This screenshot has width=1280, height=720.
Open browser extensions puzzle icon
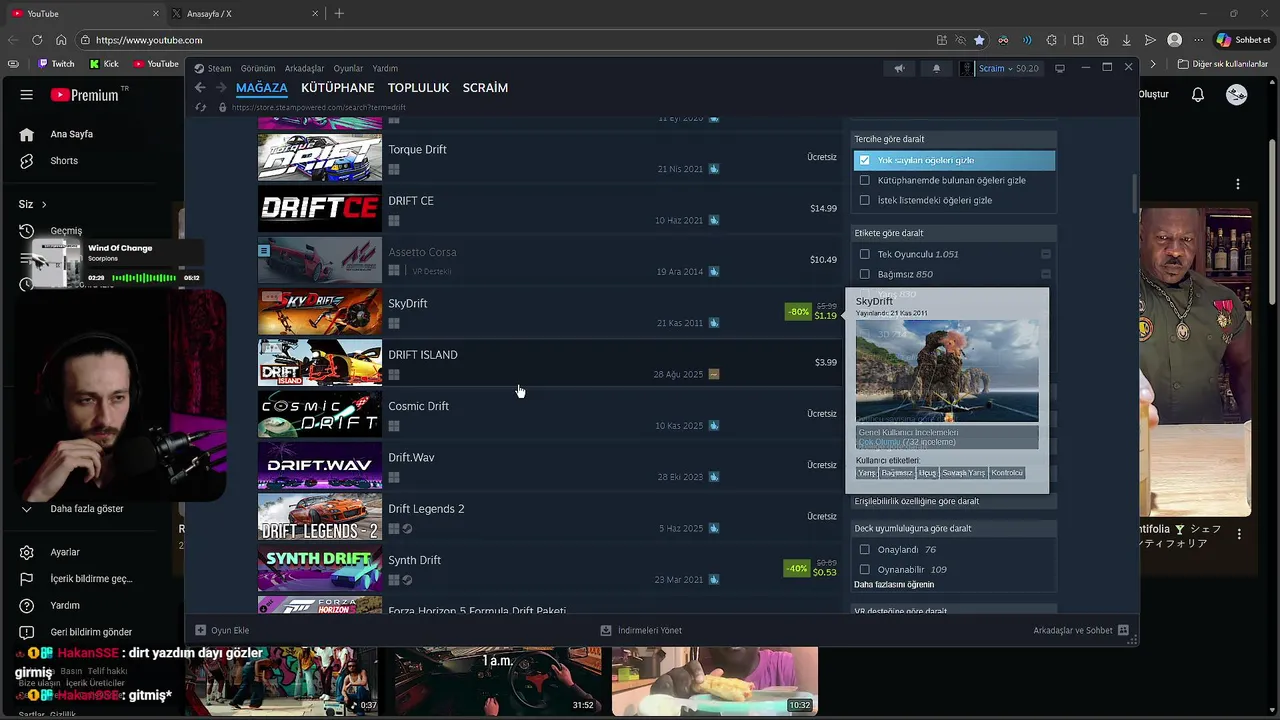(x=1051, y=40)
